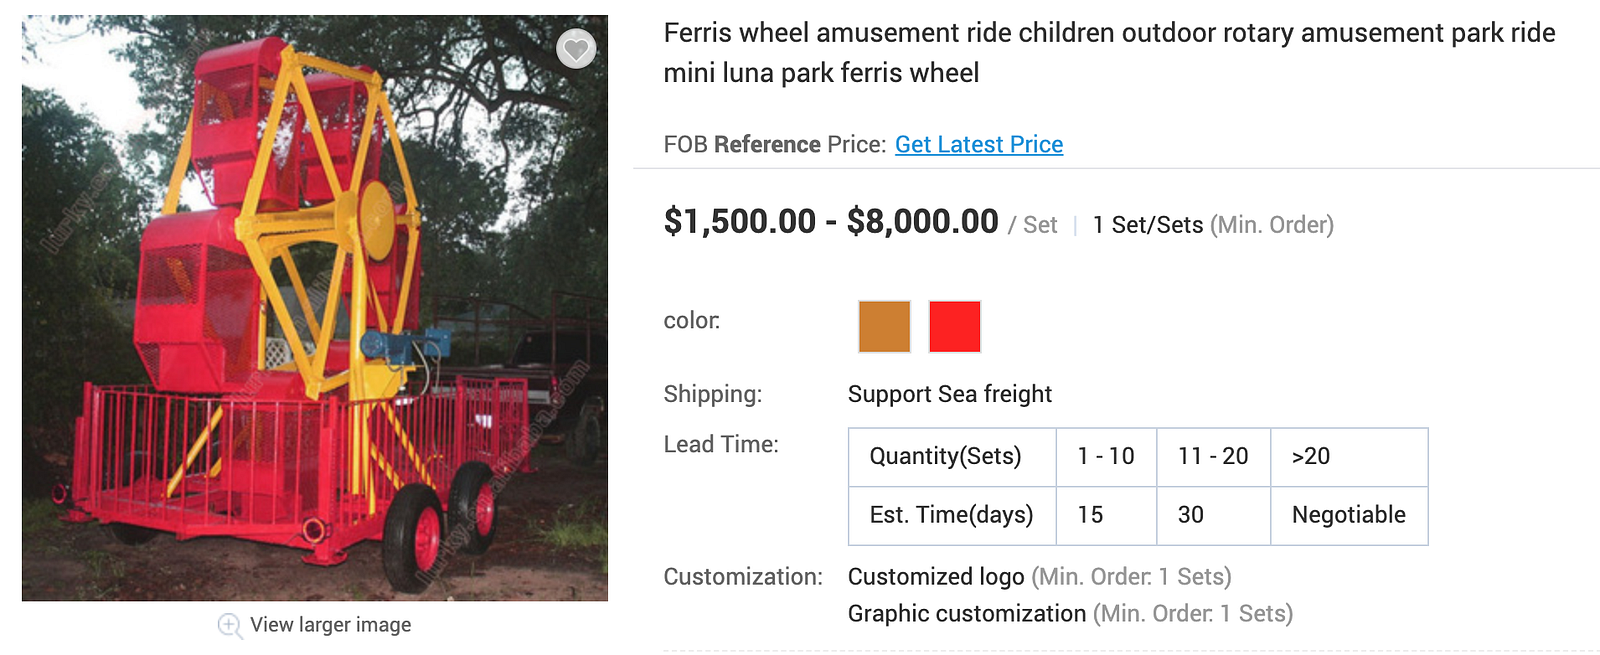
Task: Click the heart favorite icon on product image
Action: click(576, 48)
